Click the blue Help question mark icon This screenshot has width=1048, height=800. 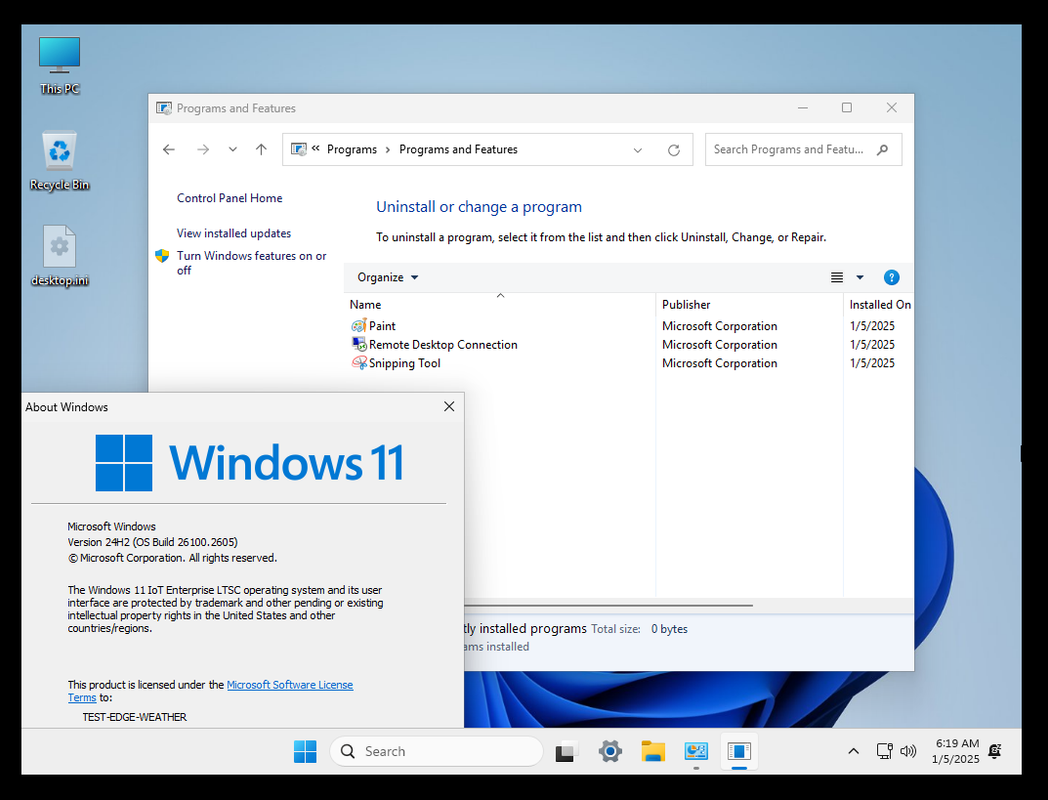point(891,277)
